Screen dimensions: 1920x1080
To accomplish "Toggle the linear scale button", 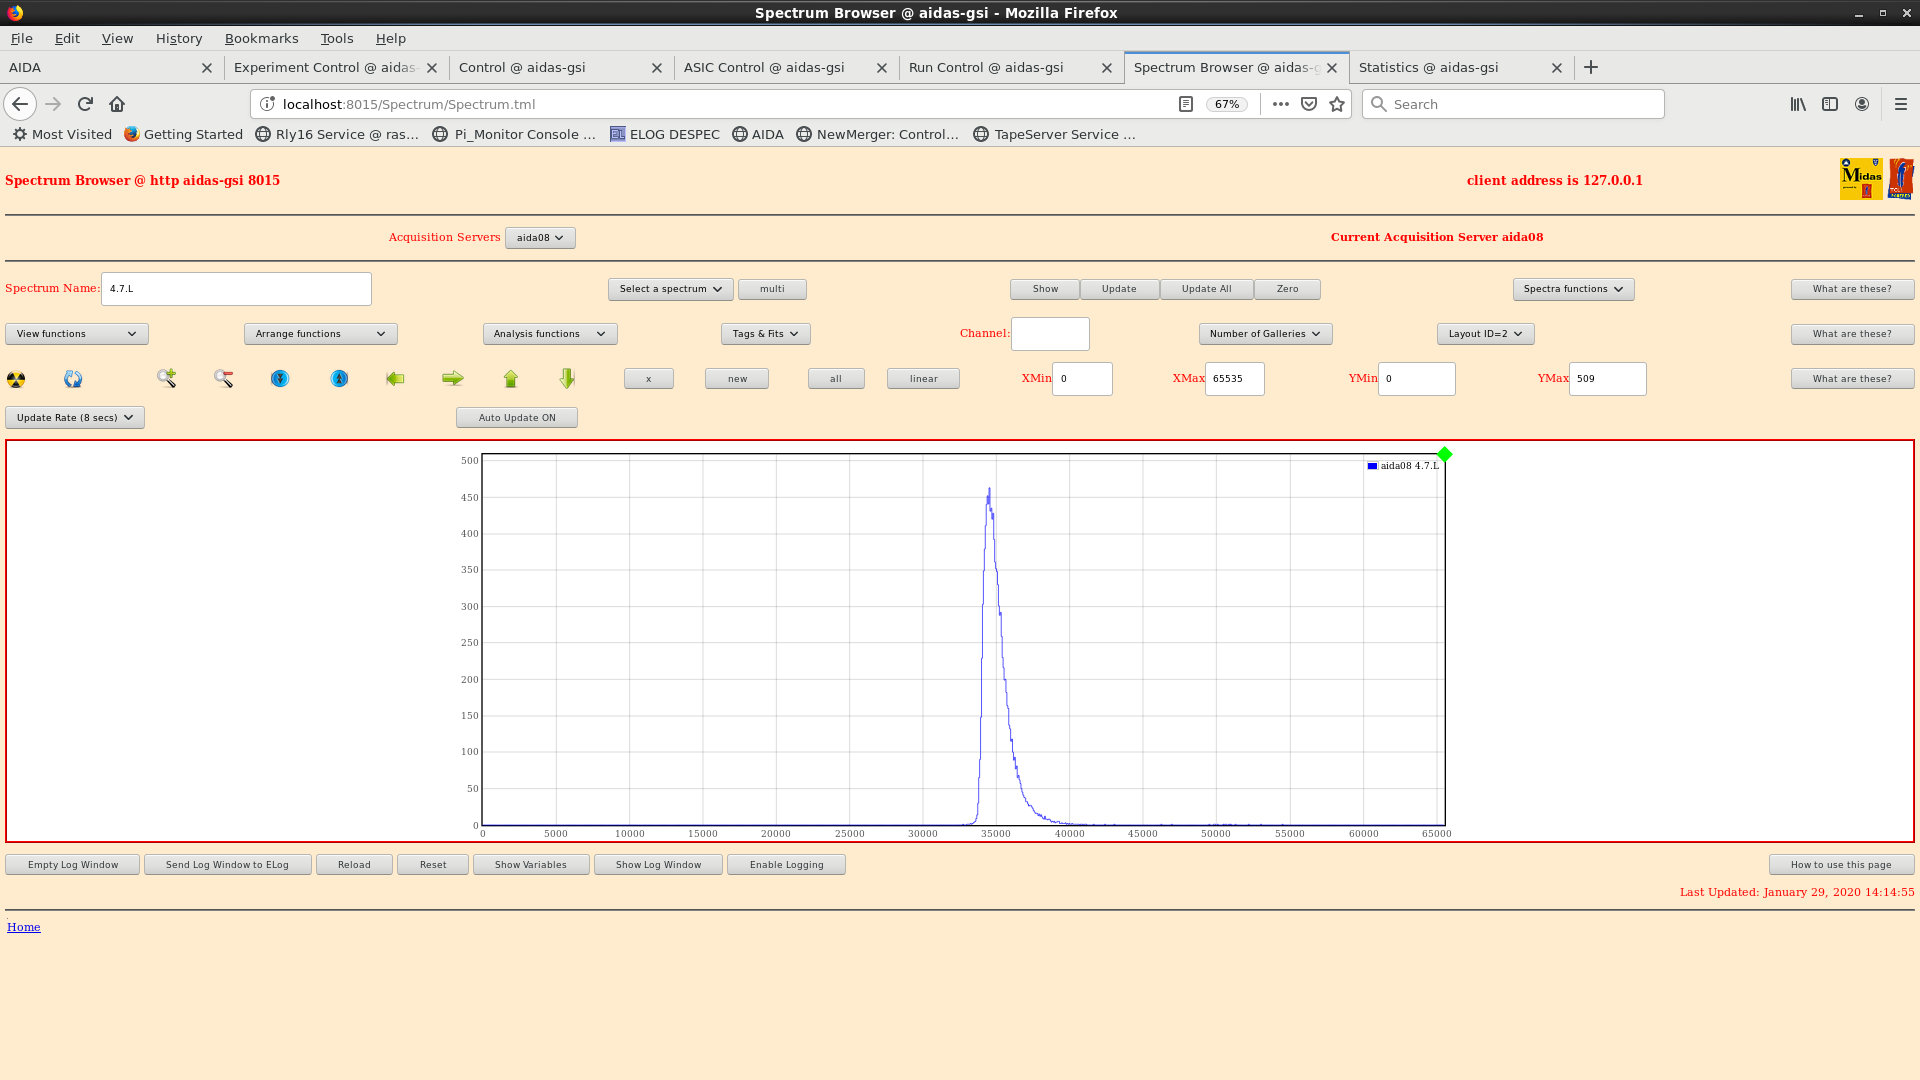I will pyautogui.click(x=923, y=379).
